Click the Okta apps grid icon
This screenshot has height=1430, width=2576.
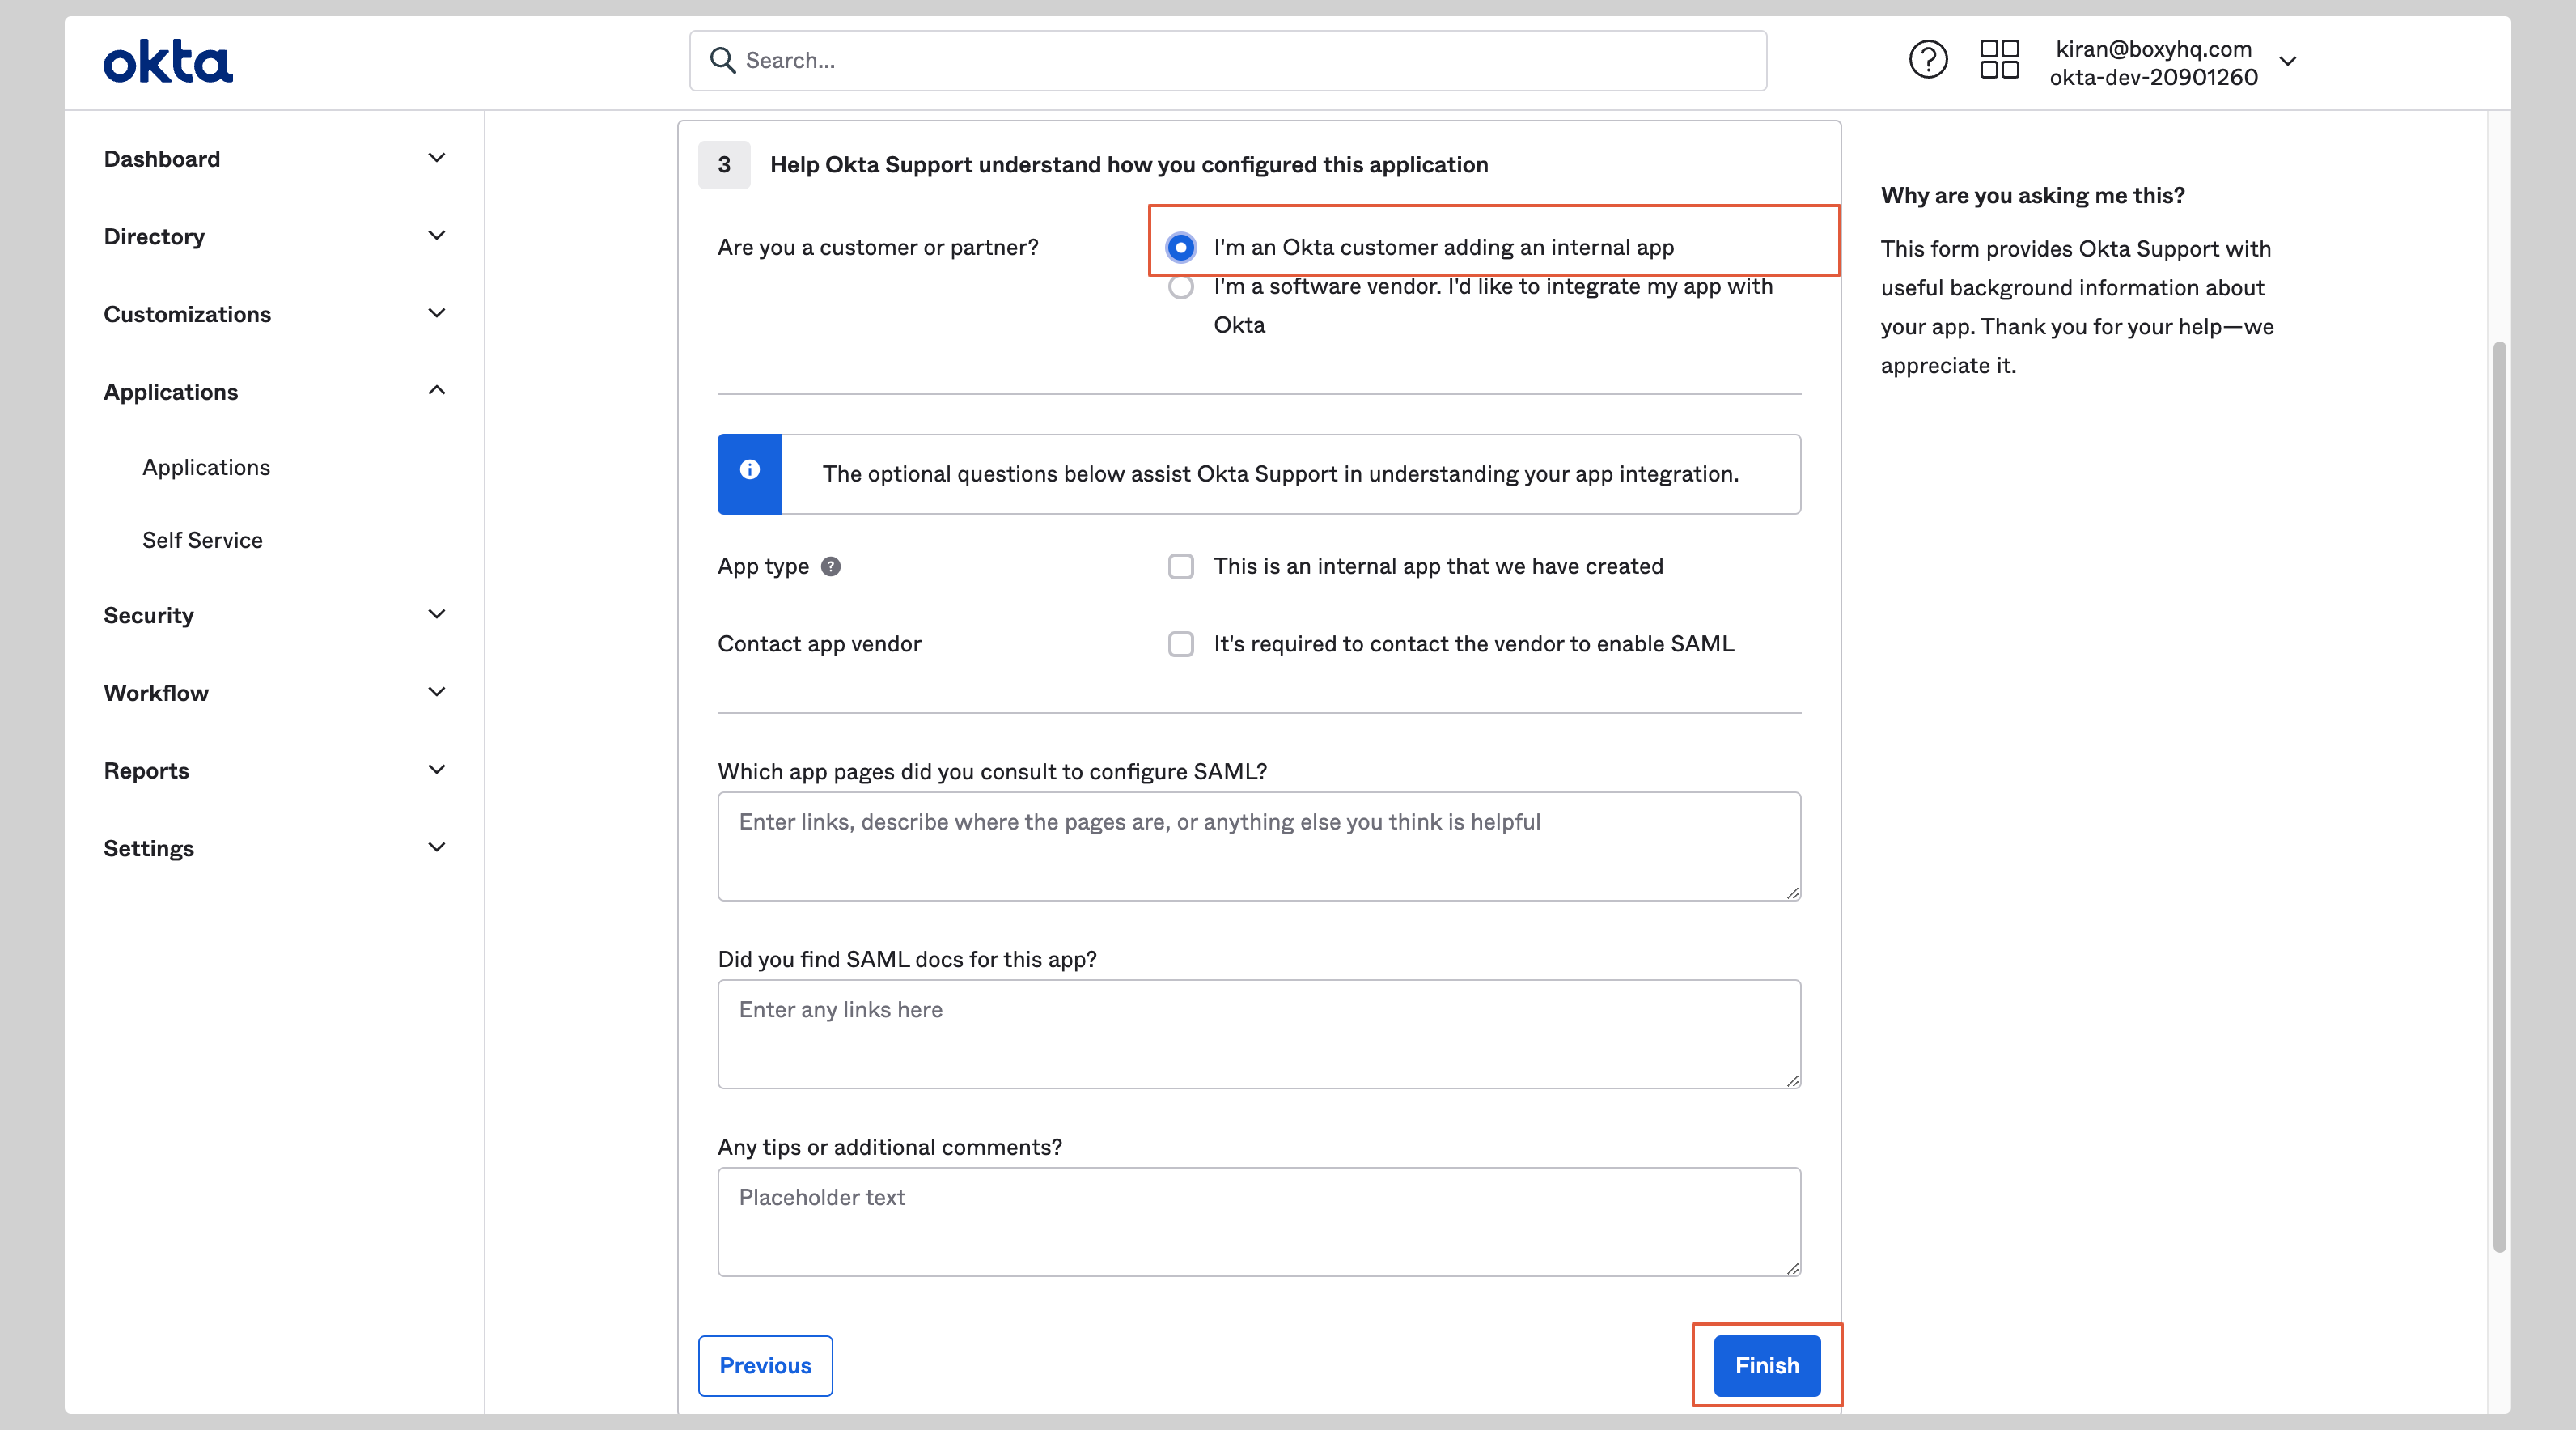(1999, 60)
